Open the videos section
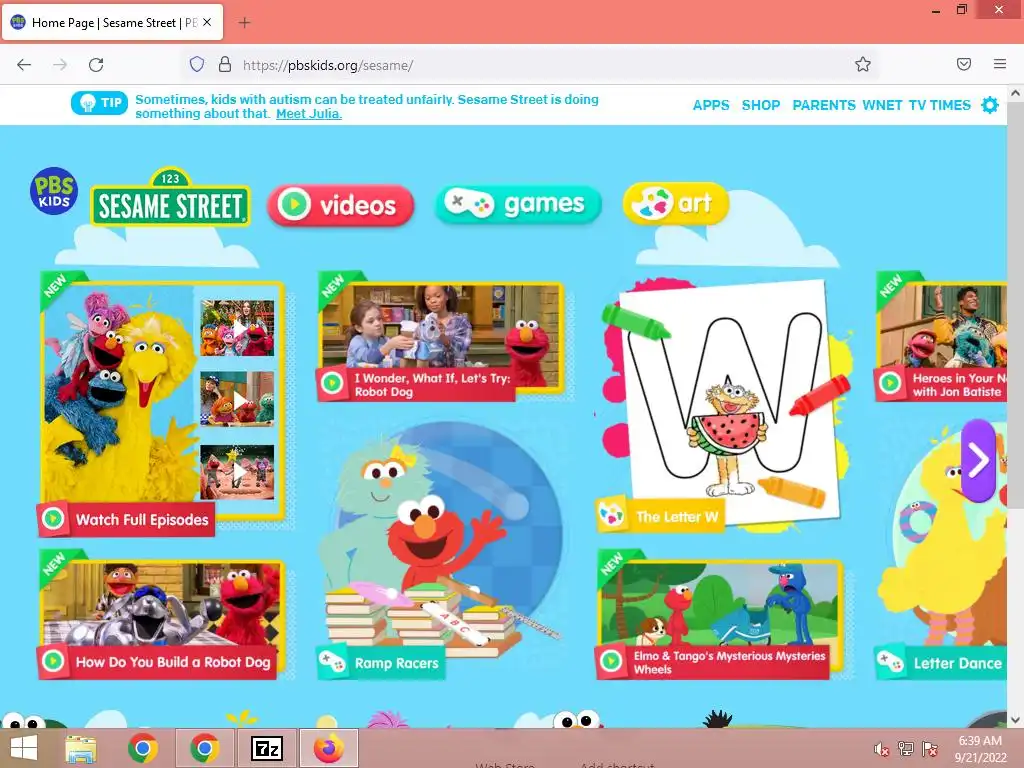Viewport: 1024px width, 768px height. 341,206
